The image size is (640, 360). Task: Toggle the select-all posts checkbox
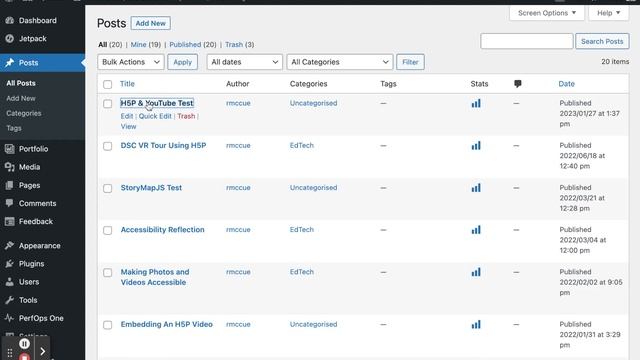pos(107,84)
